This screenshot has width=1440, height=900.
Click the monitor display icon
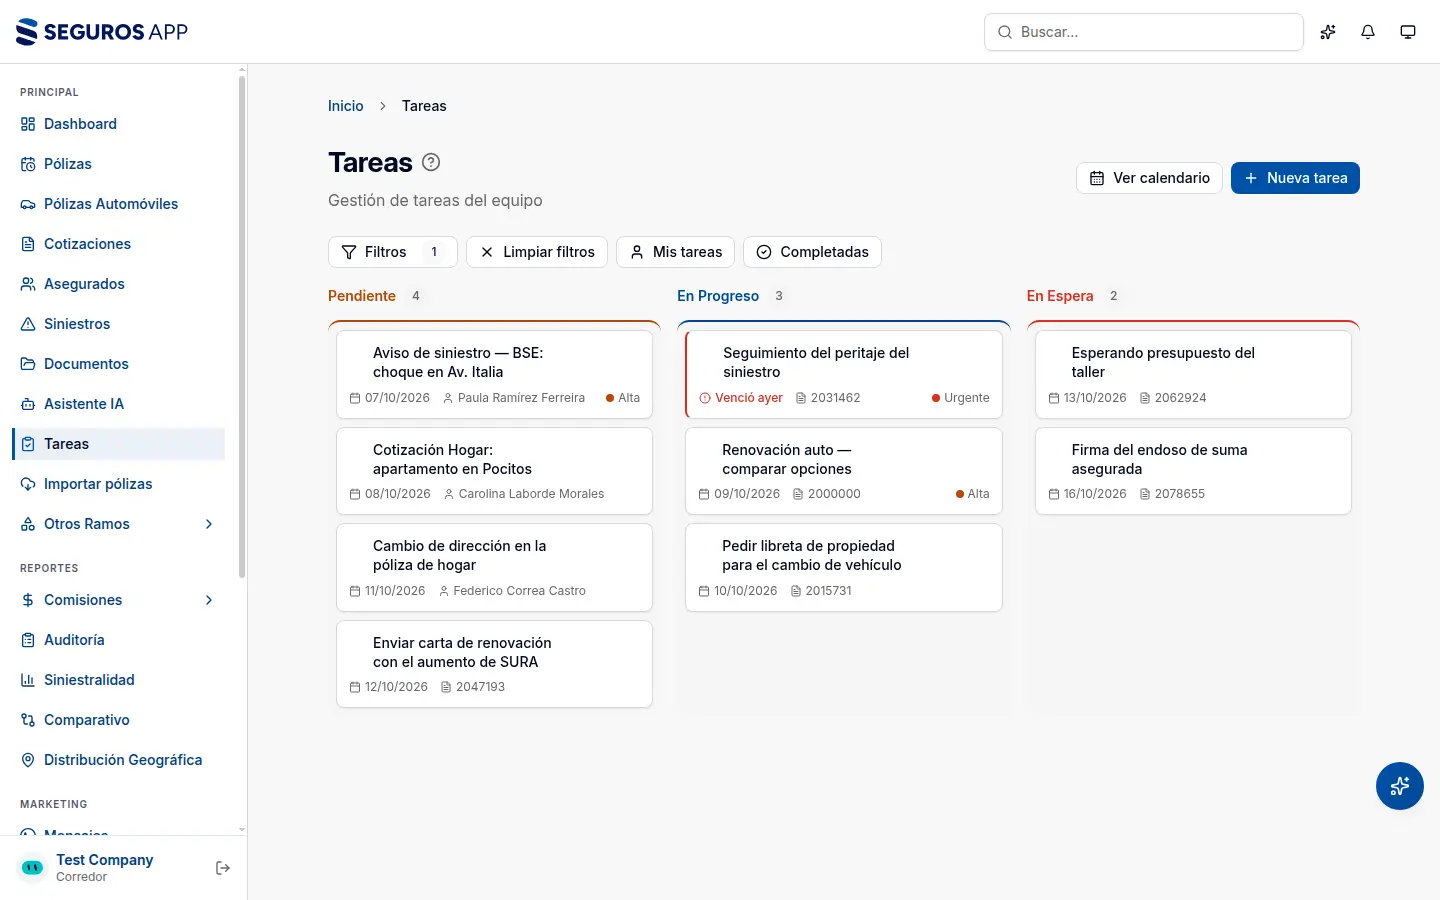pos(1408,32)
